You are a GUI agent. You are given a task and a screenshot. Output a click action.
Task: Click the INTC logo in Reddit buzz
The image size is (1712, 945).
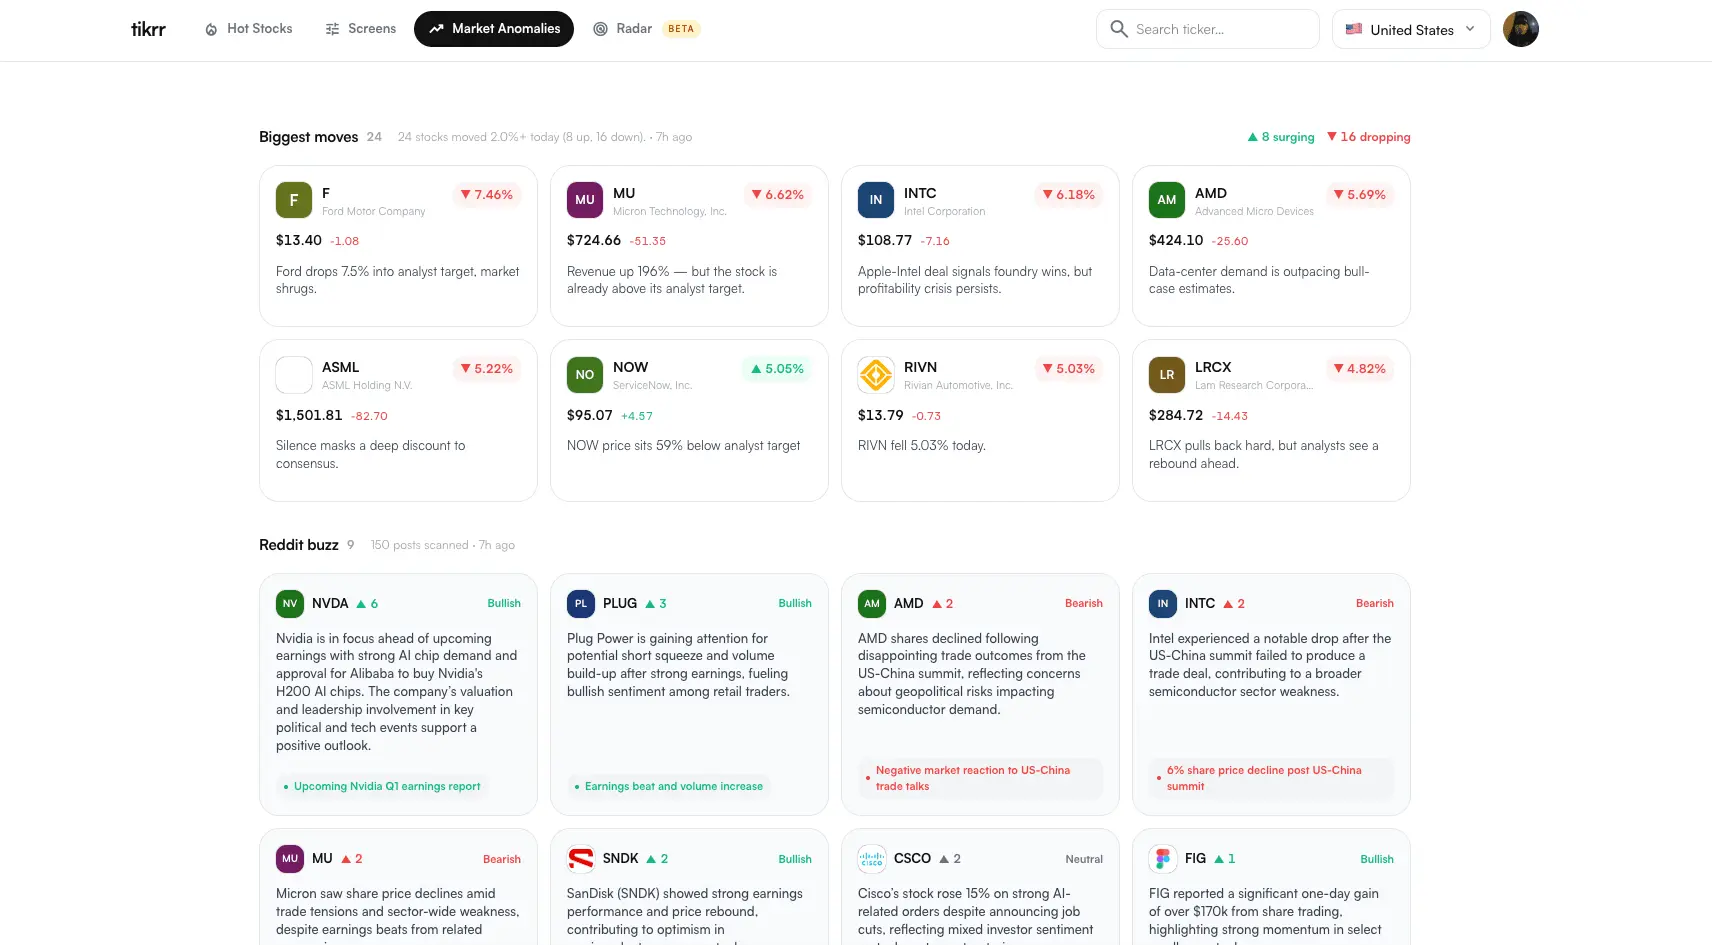pos(1163,604)
